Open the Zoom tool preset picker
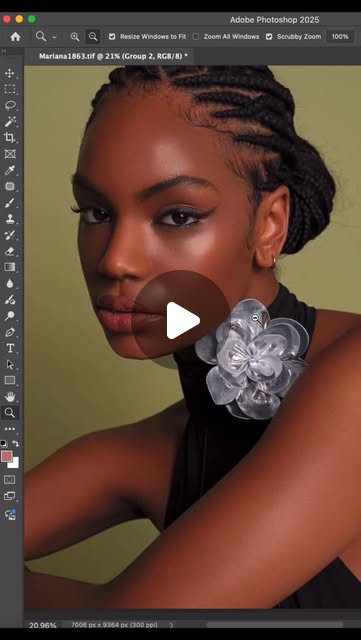361x640 pixels. [54, 37]
